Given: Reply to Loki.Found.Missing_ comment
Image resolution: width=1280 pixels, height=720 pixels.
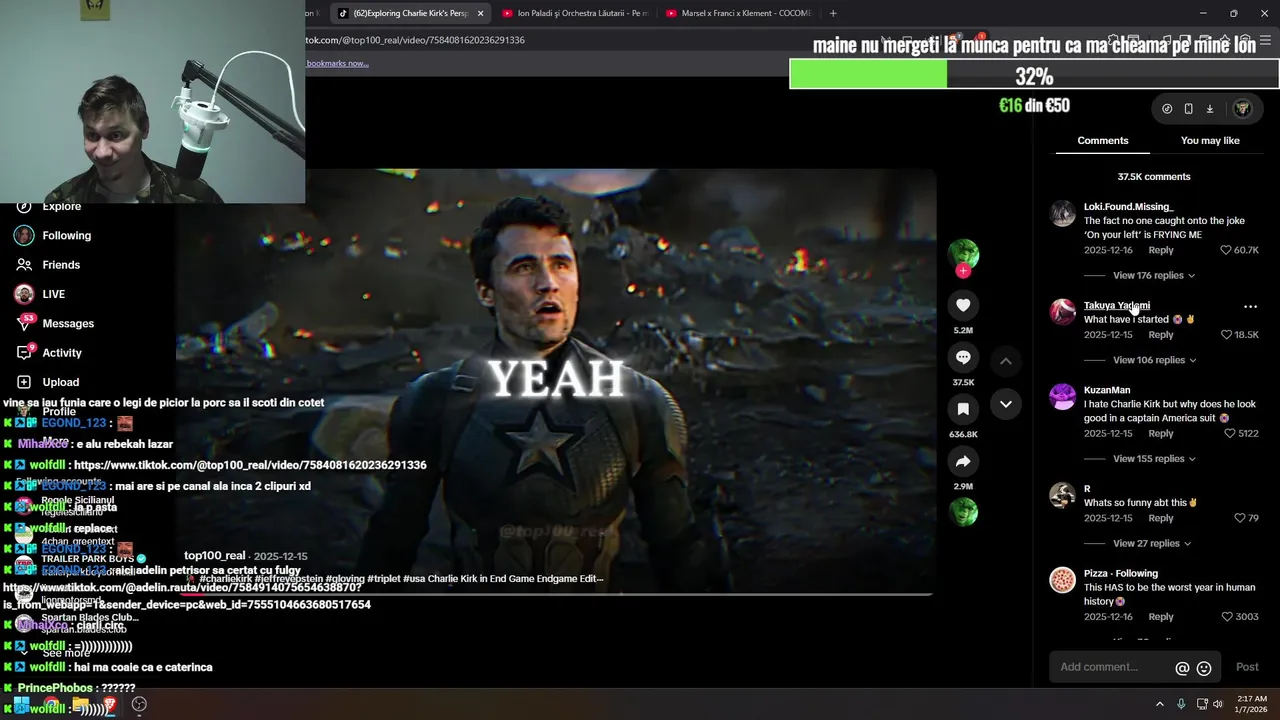Looking at the screenshot, I should pyautogui.click(x=1161, y=250).
